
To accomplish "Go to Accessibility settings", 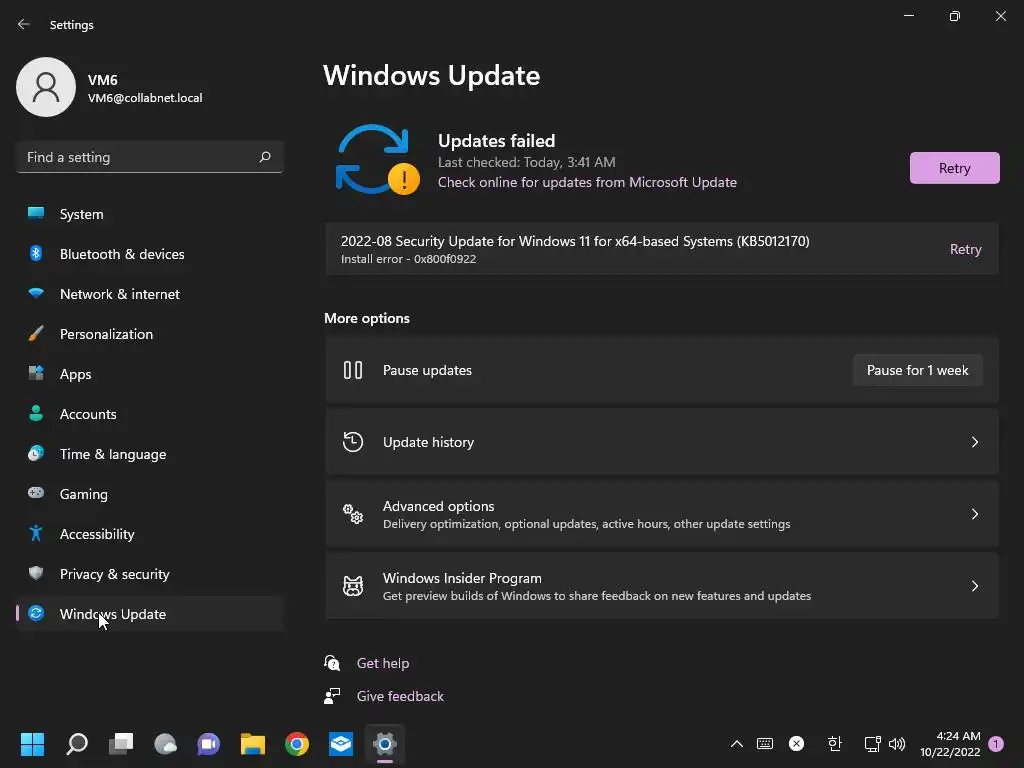I will click(x=150, y=534).
